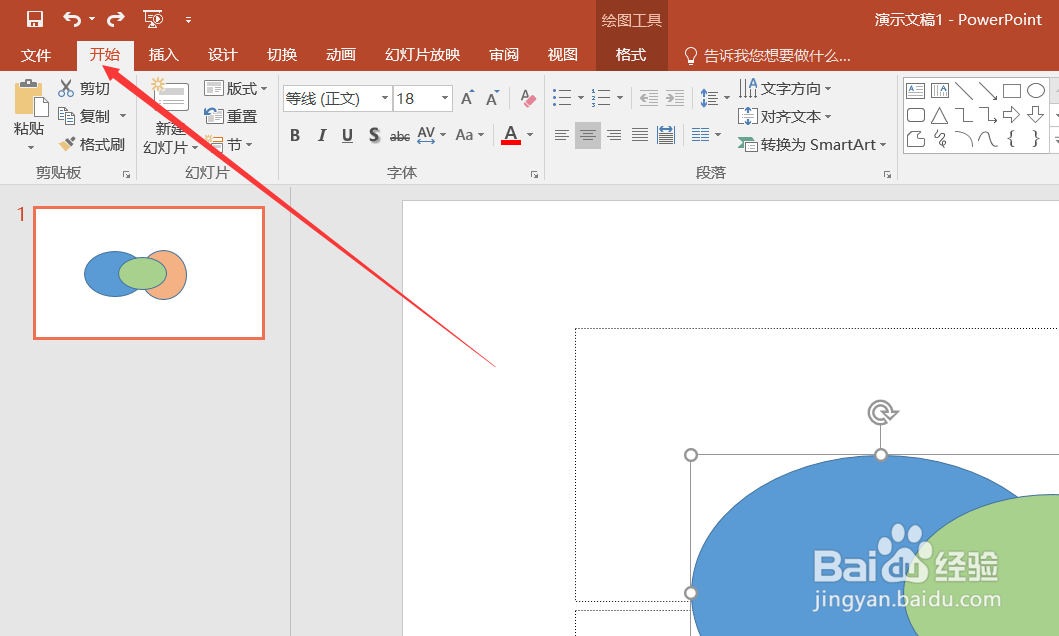Open the 动画 ribbon tab
The width and height of the screenshot is (1059, 636).
[340, 55]
